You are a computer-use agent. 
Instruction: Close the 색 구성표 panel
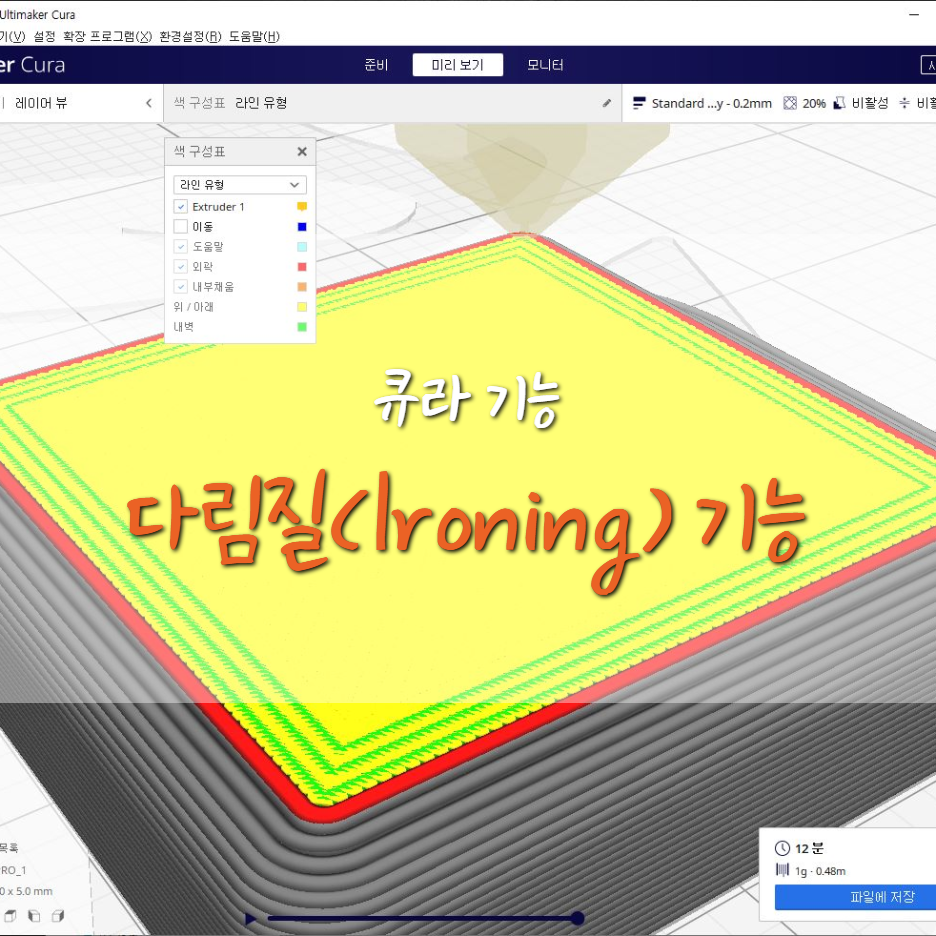[302, 152]
